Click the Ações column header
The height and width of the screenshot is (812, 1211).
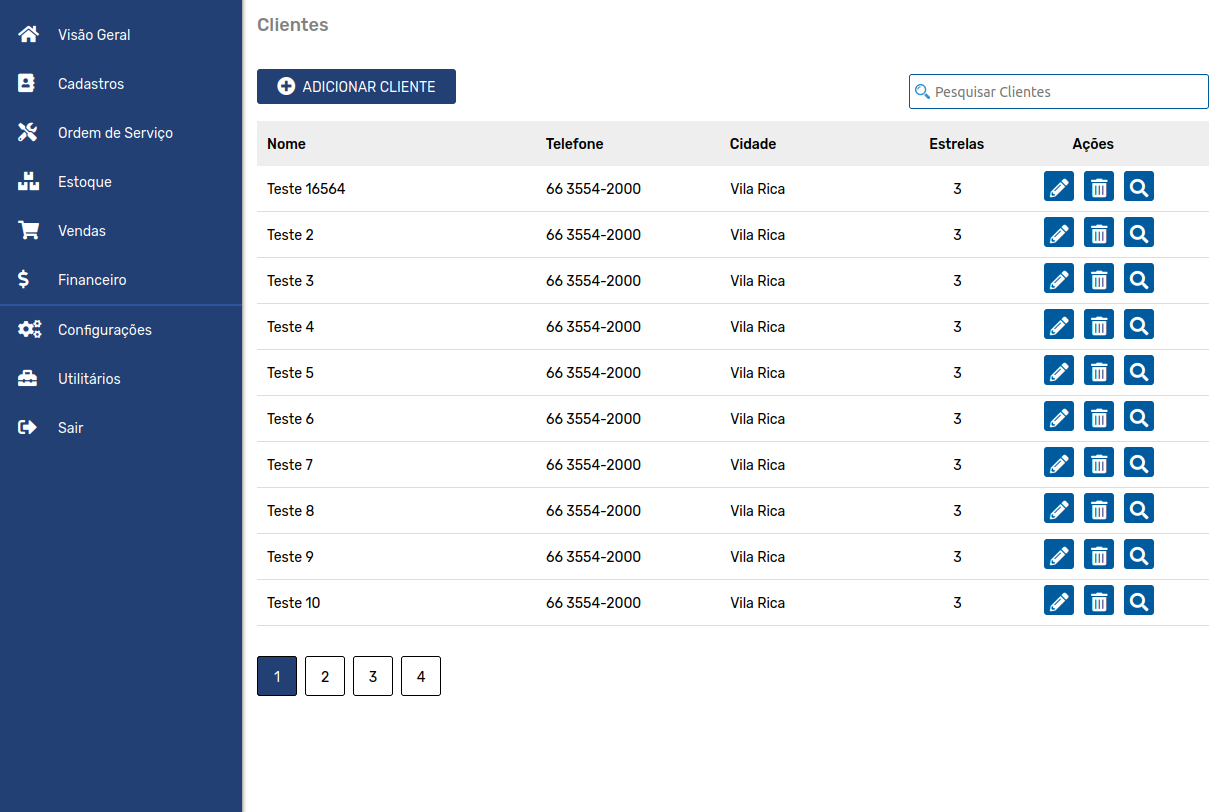(1093, 144)
